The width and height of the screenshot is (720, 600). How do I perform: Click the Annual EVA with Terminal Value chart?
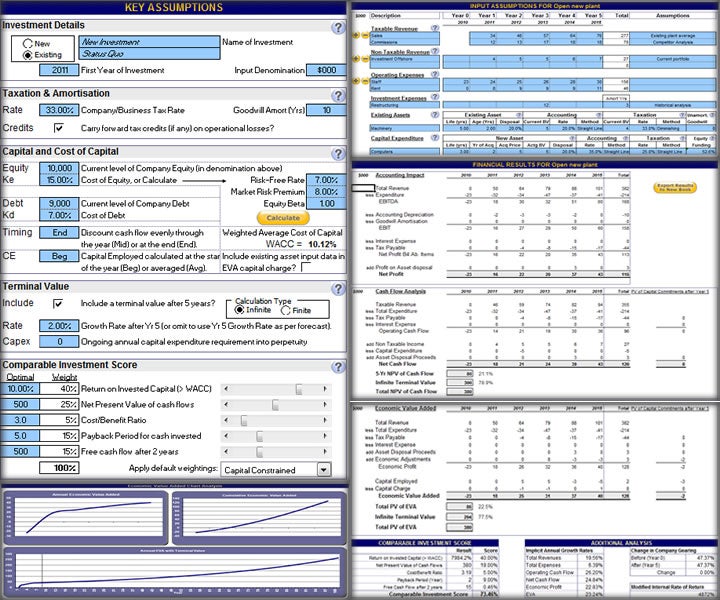[x=174, y=571]
